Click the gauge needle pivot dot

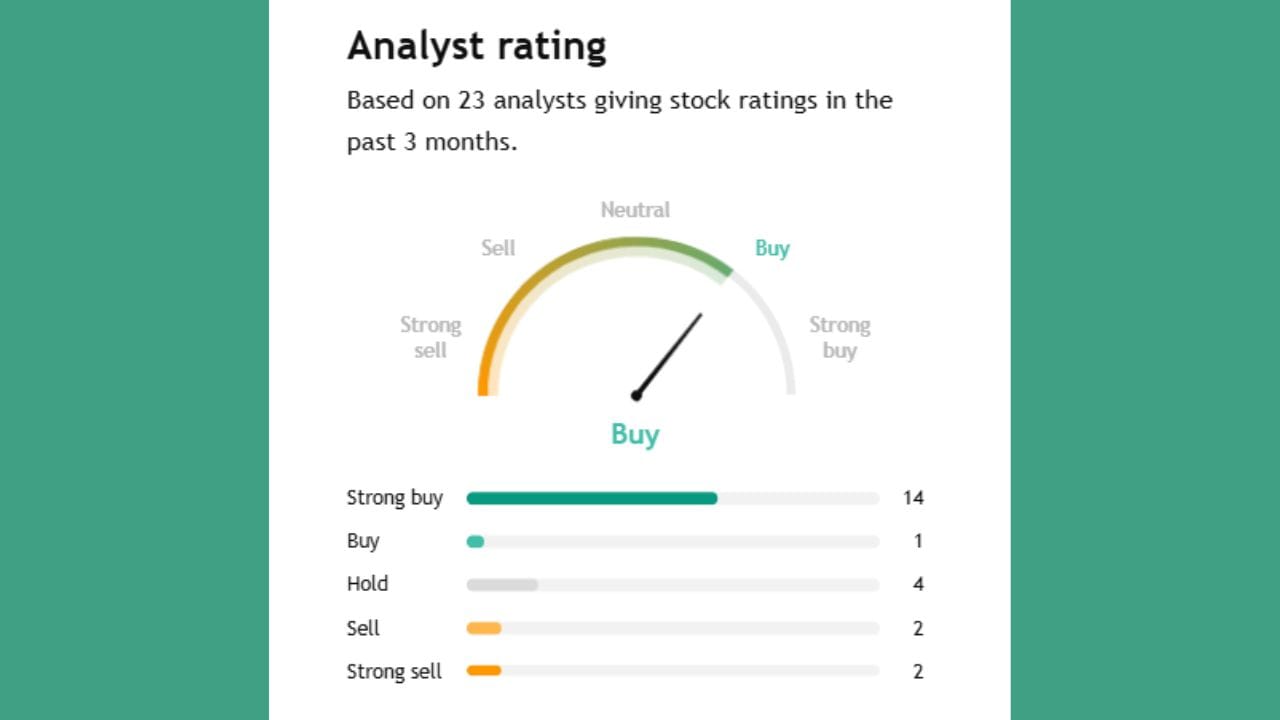pyautogui.click(x=636, y=396)
